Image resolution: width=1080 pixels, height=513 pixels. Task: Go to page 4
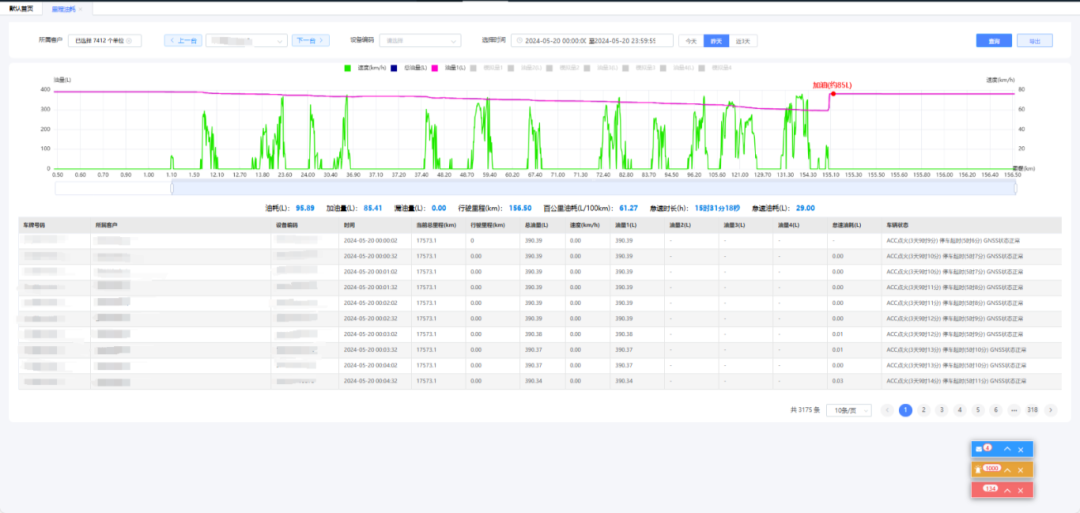[959, 410]
